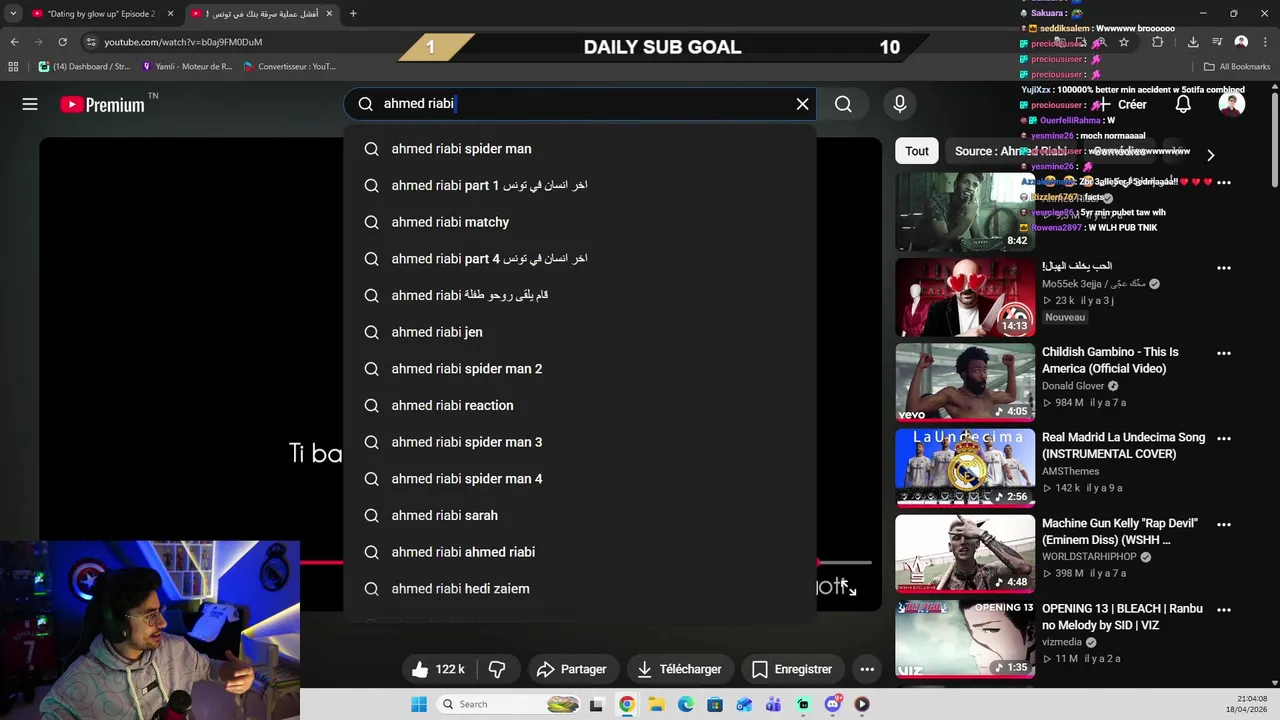The width and height of the screenshot is (1280, 720).
Task: Reload the page in Chrome
Action: click(62, 42)
